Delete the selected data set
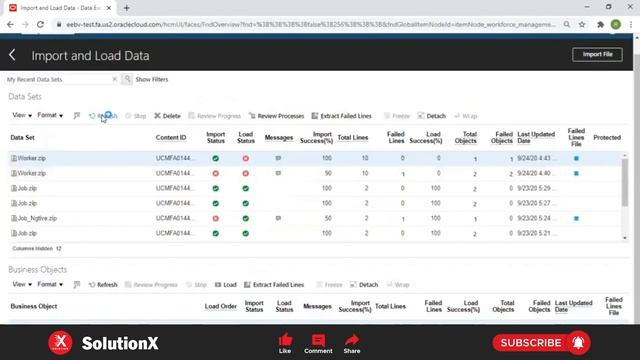The width and height of the screenshot is (640, 360). [x=167, y=116]
